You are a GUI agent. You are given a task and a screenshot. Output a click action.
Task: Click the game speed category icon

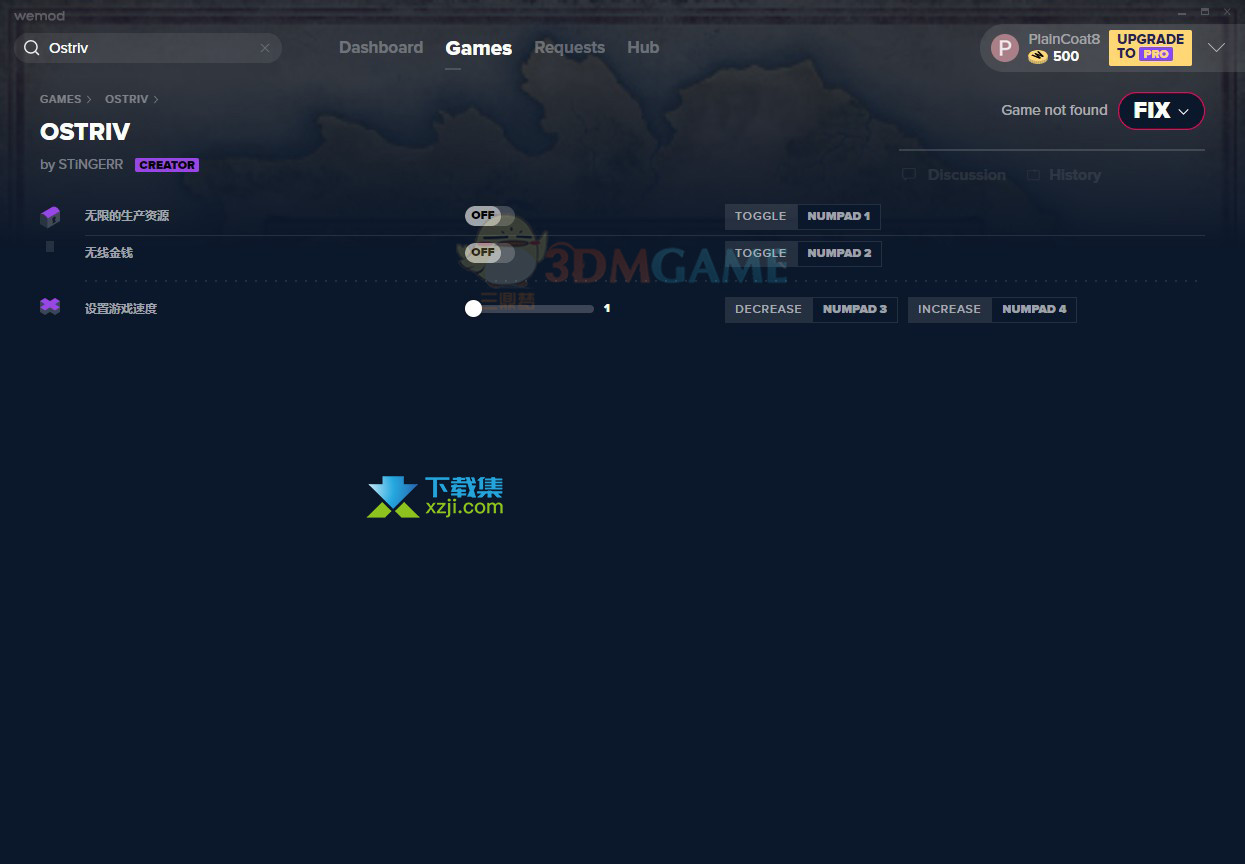(50, 307)
